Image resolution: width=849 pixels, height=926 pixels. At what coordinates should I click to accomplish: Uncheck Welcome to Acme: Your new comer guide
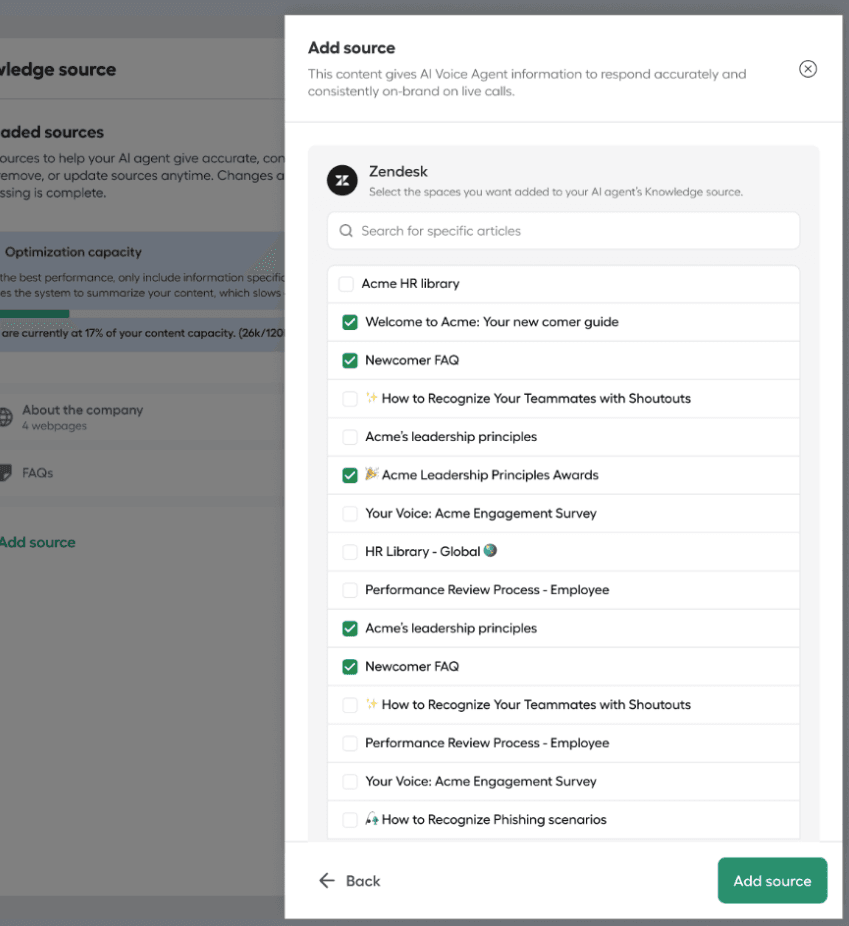(x=350, y=322)
